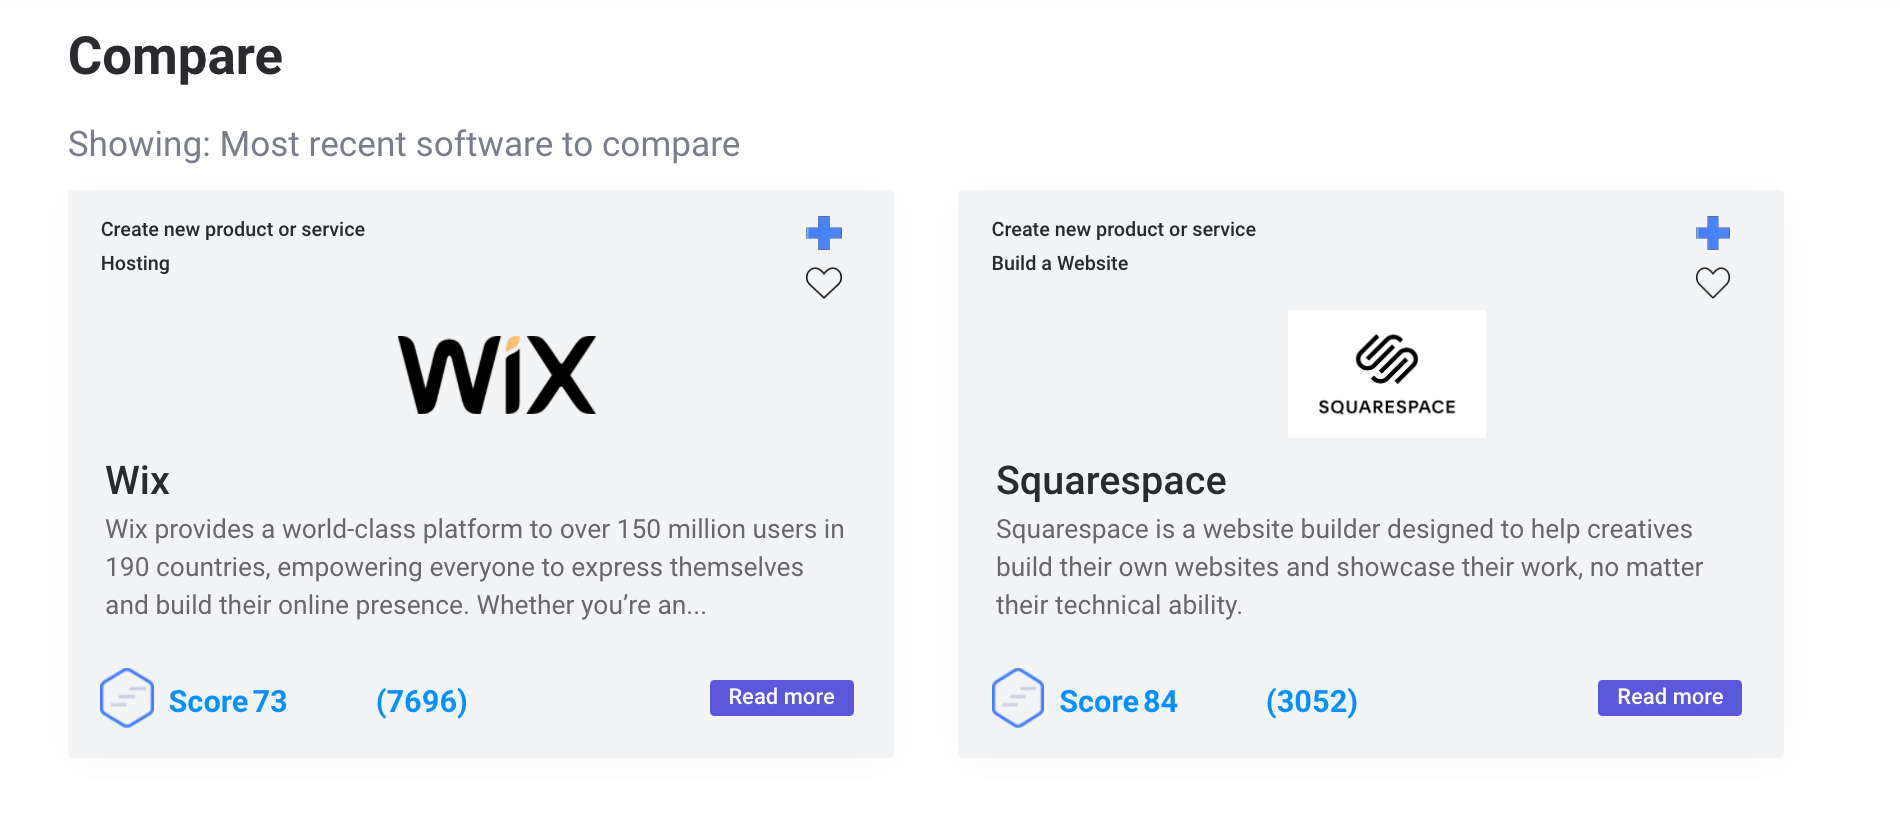Open the Squarespace title link
Image resolution: width=1900 pixels, height=830 pixels.
tap(1111, 481)
